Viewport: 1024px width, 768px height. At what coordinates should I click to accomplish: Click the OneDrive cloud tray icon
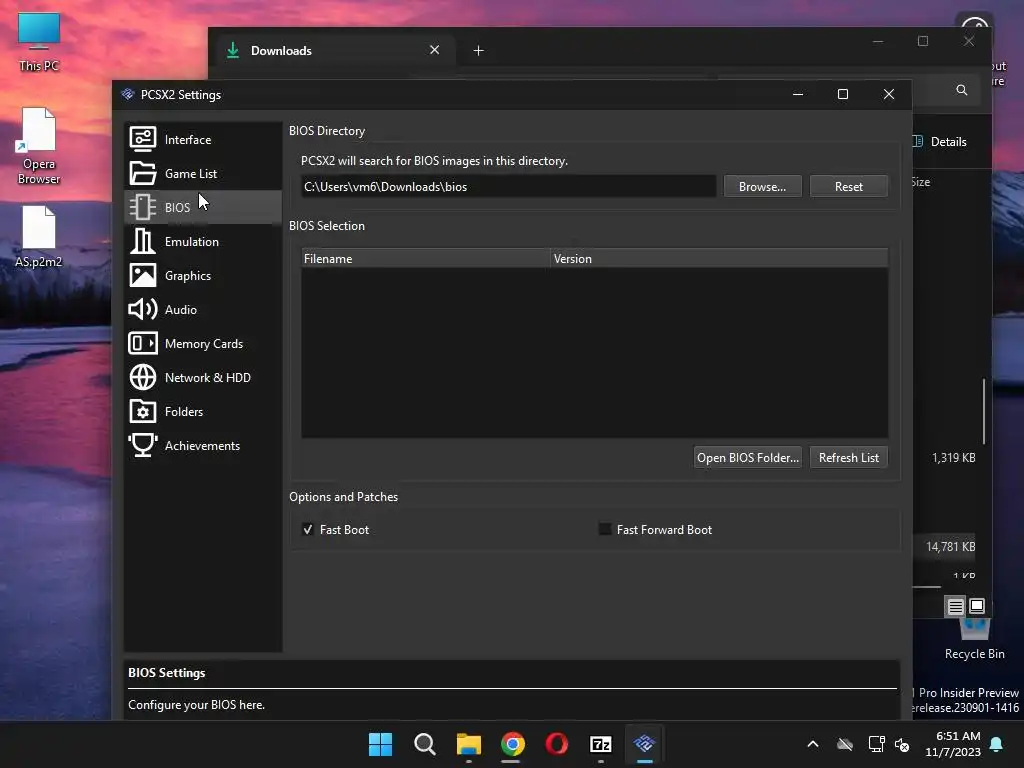tap(845, 744)
